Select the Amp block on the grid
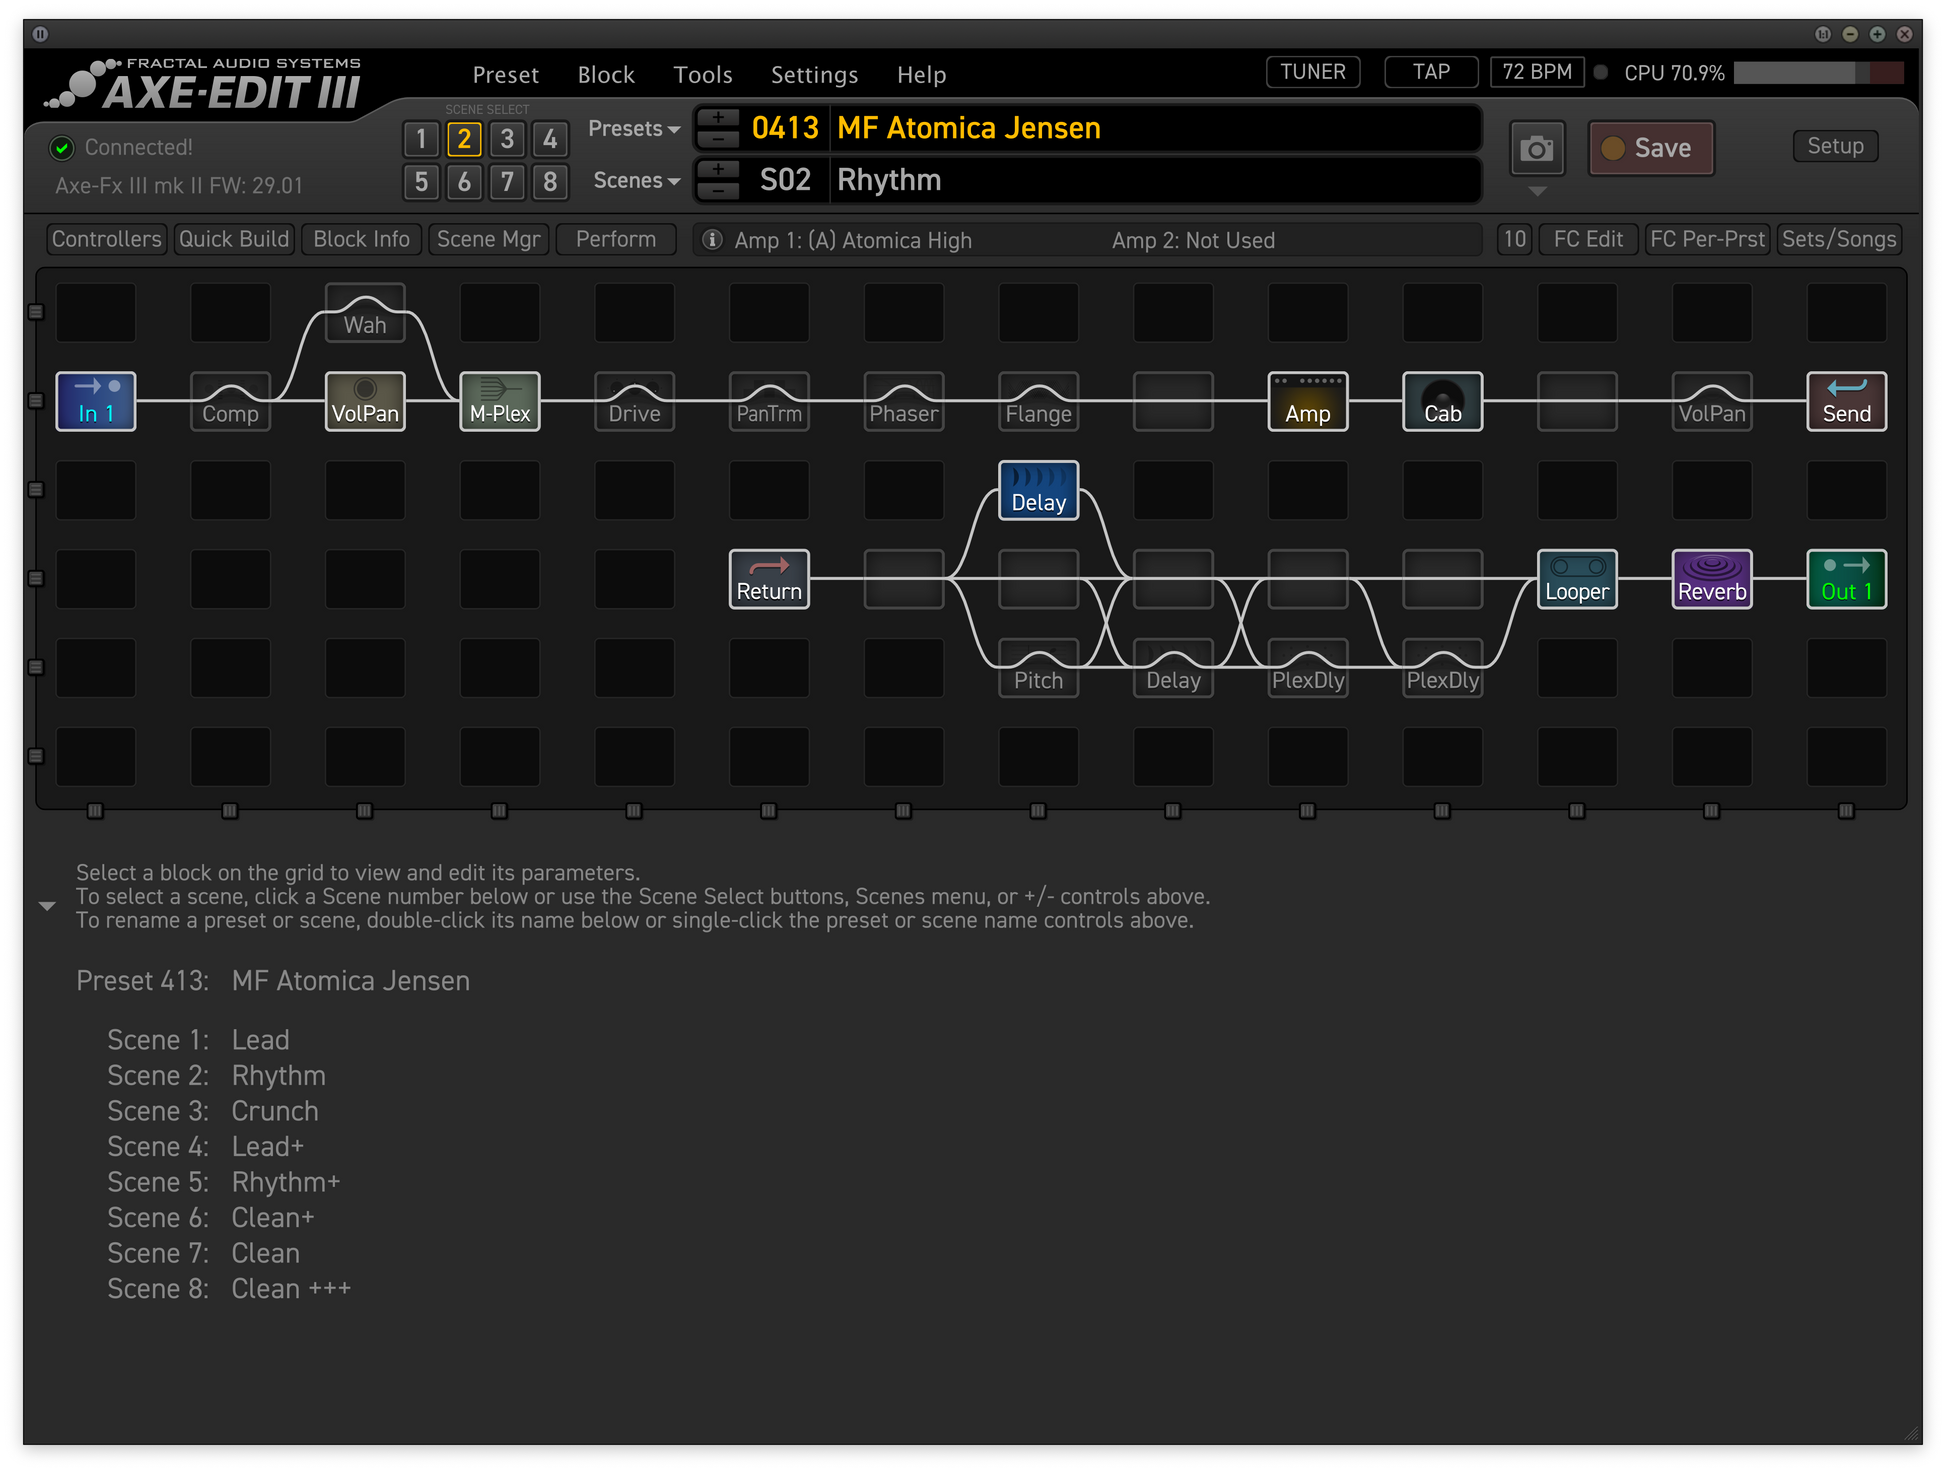The image size is (1946, 1472). (1307, 402)
